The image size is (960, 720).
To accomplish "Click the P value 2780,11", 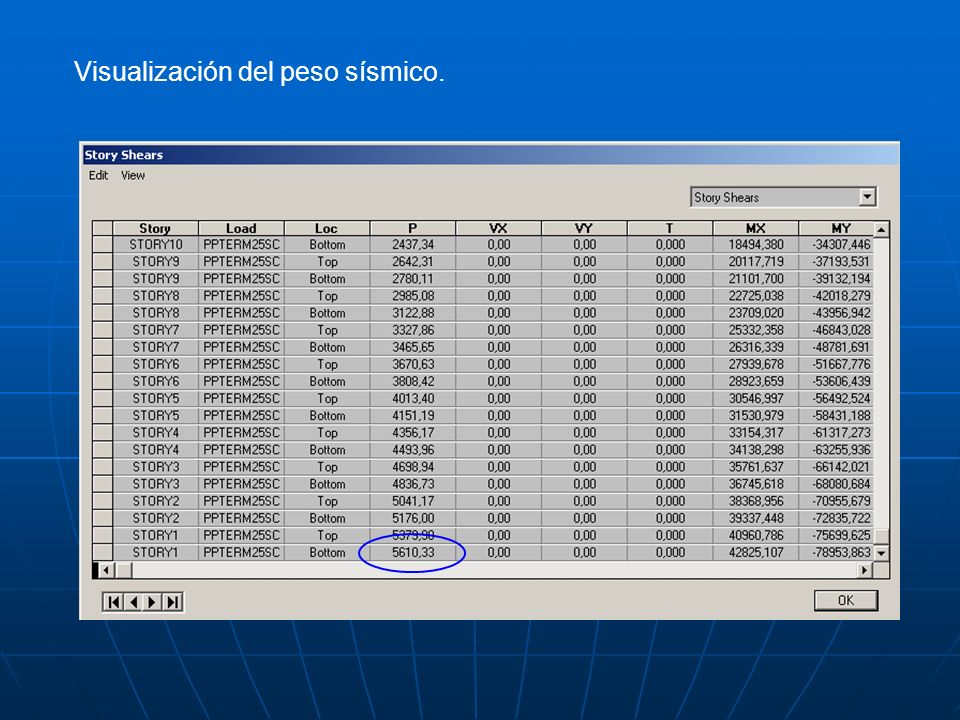I will pyautogui.click(x=413, y=279).
